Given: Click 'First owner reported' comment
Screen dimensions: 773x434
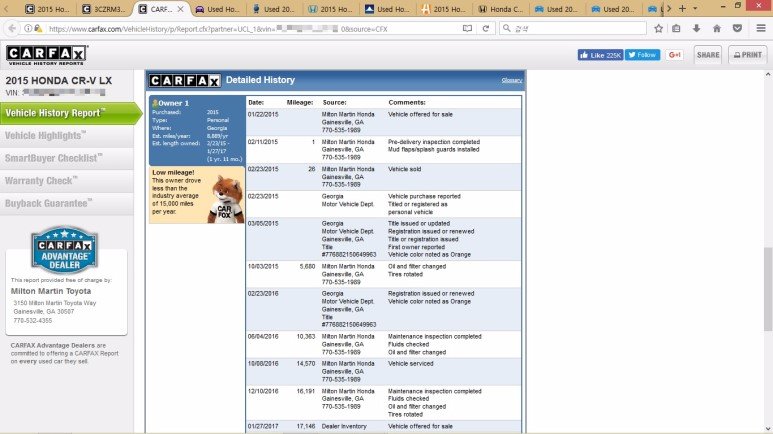Looking at the screenshot, I should (x=416, y=247).
